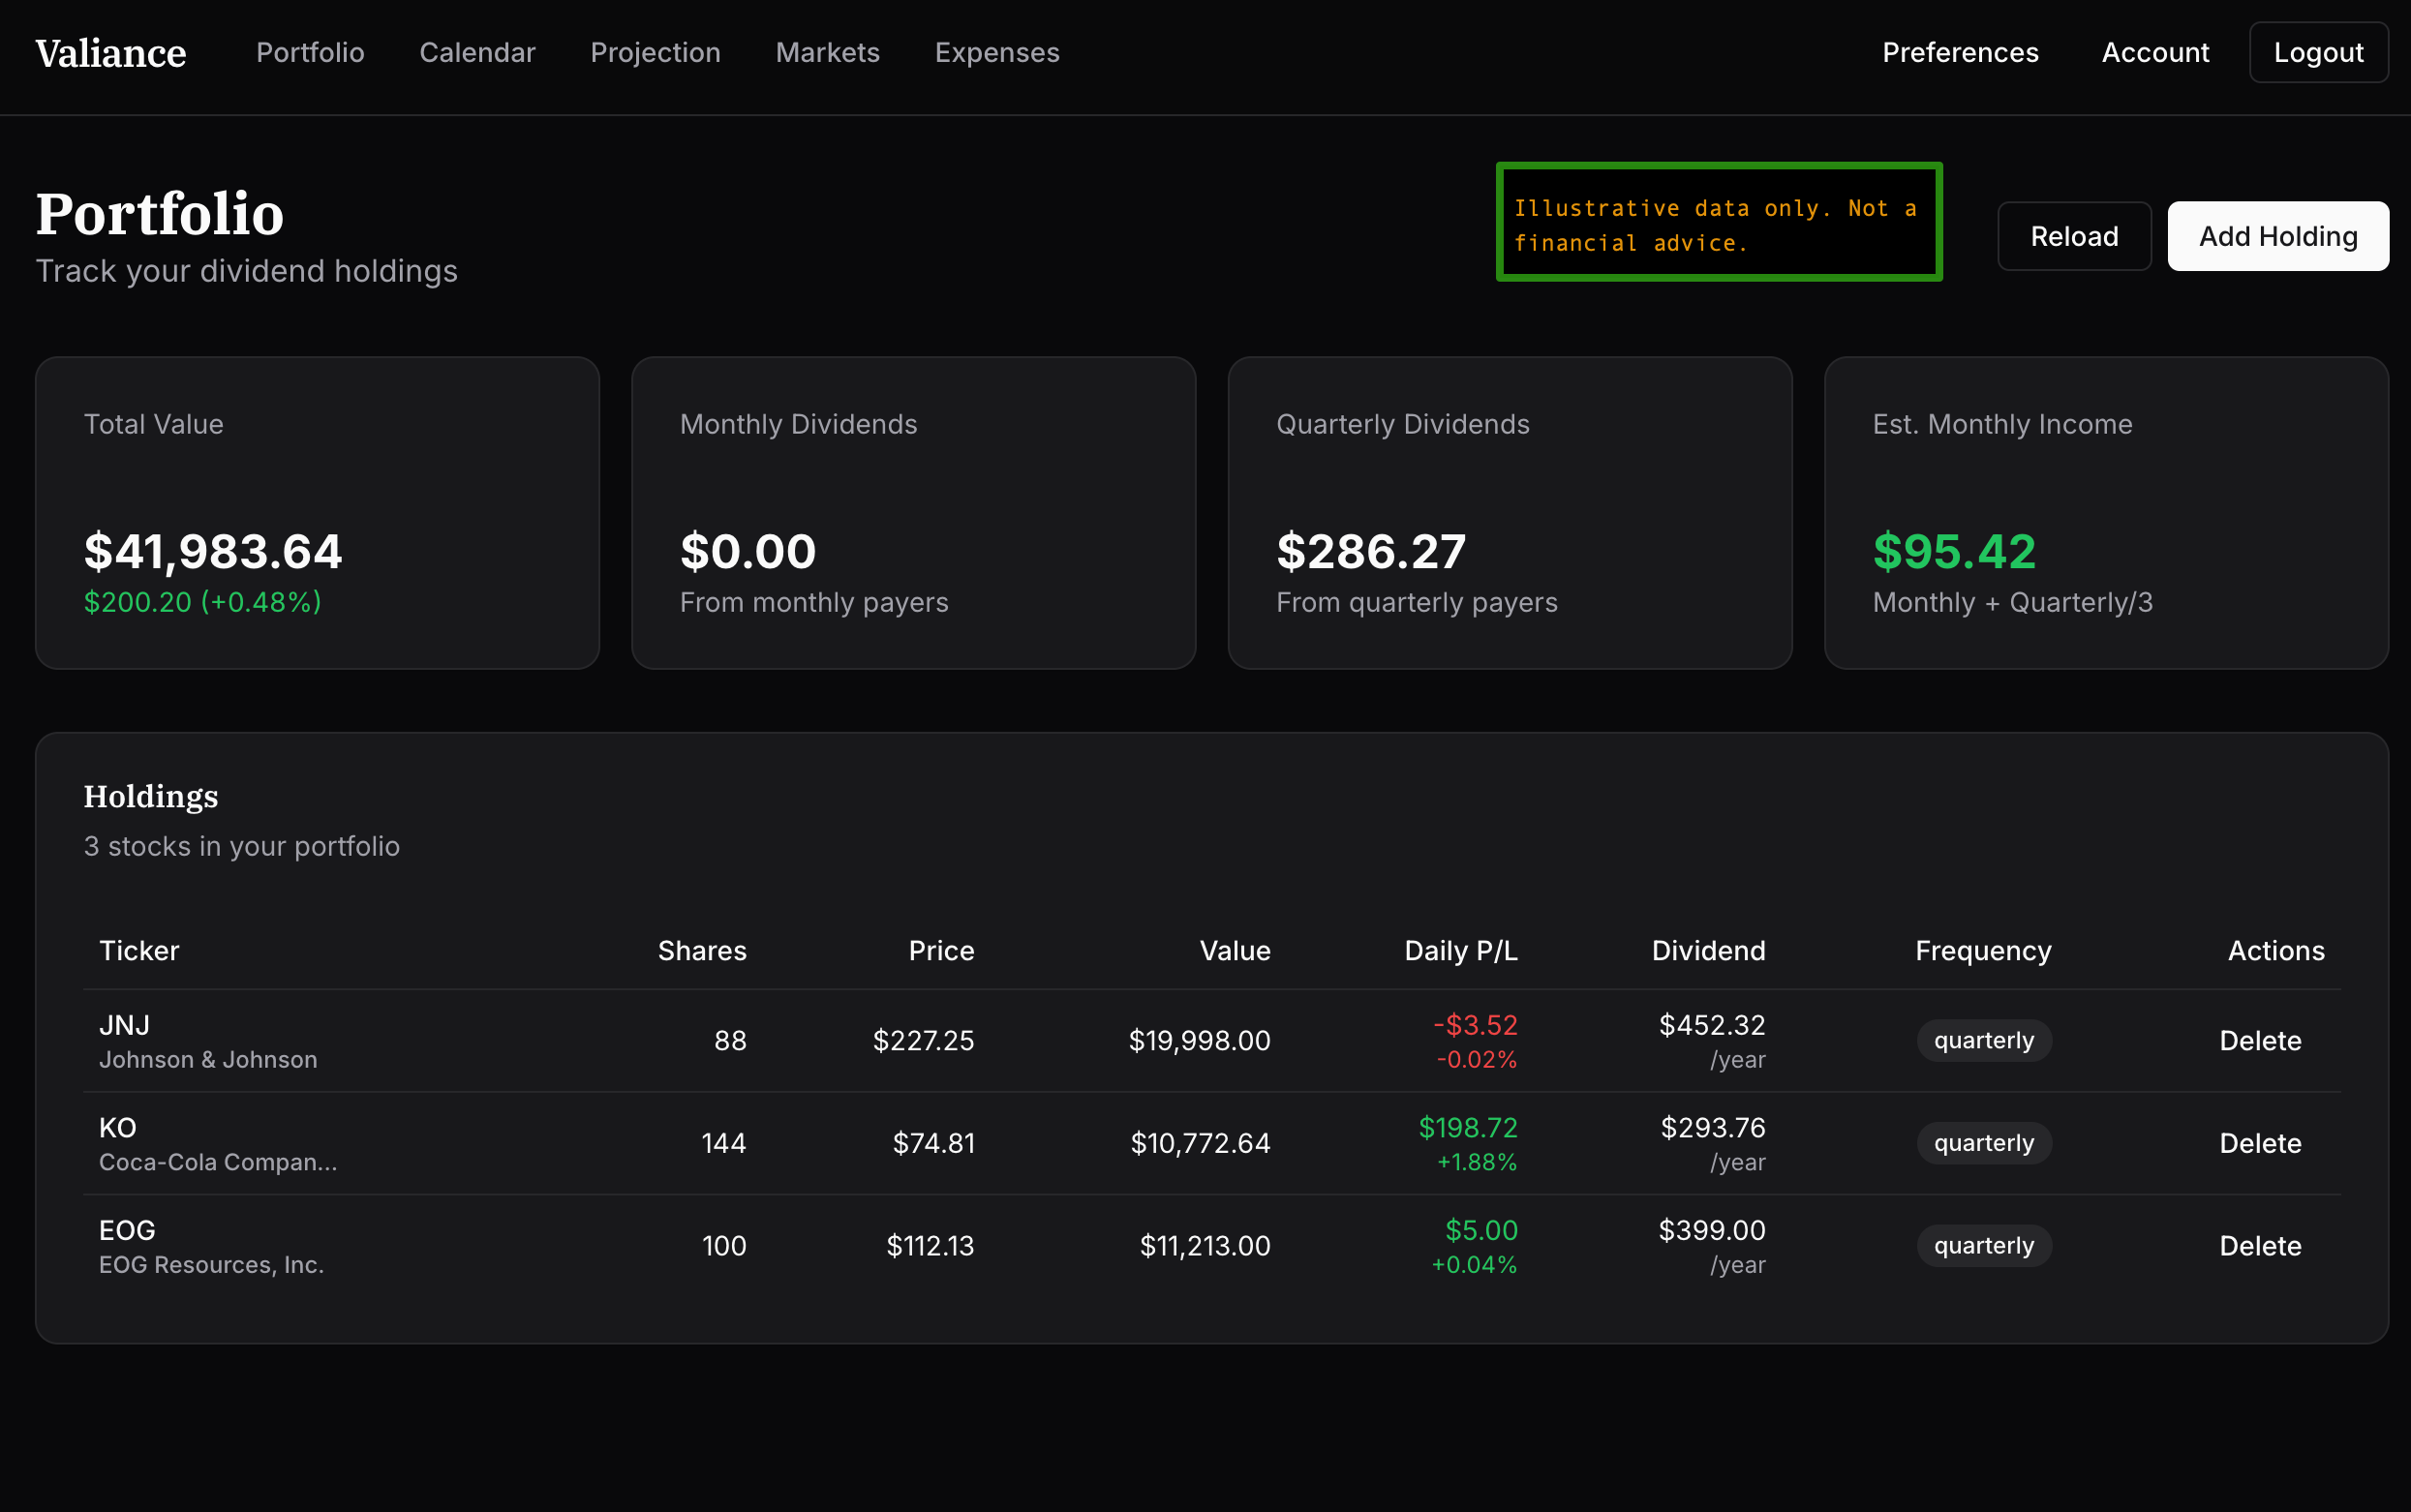Click the Valiance logo
Screen dimensions: 2411x1512
[110, 53]
